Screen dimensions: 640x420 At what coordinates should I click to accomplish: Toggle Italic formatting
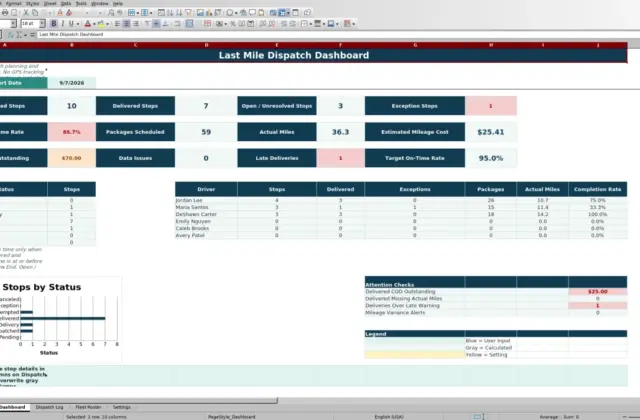point(62,24)
